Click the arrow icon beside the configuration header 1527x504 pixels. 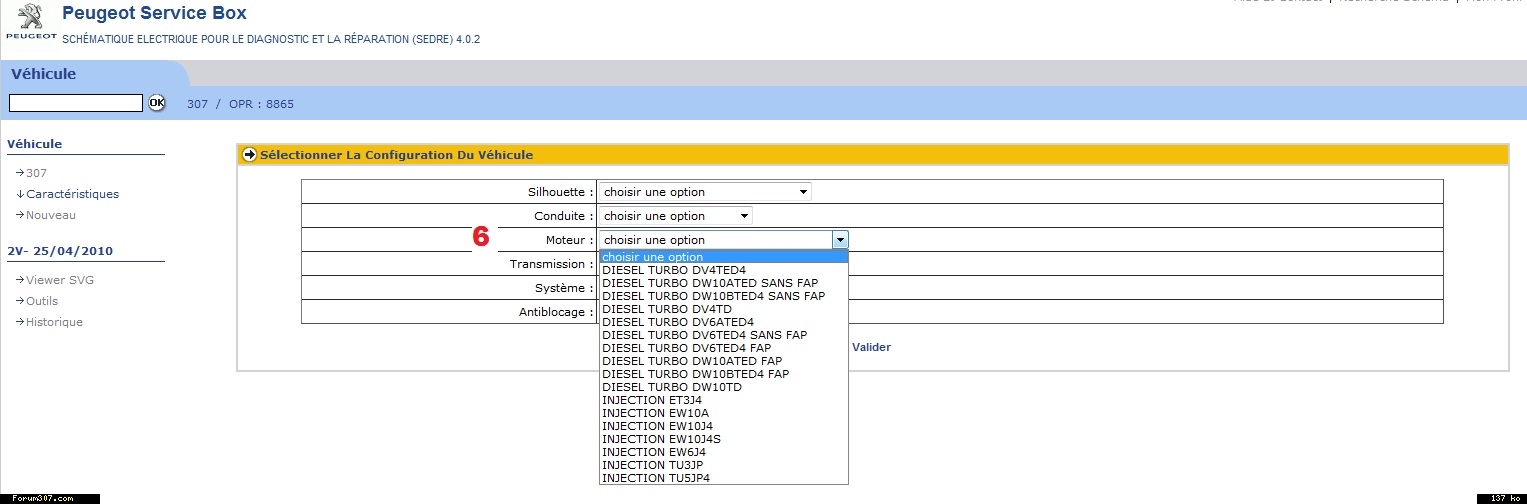tap(250, 155)
